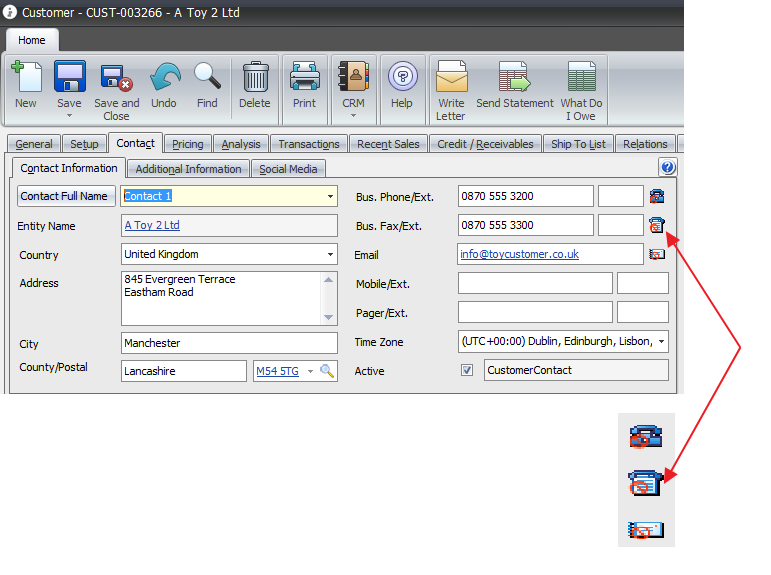Viewport: 771px width, 575px height.
Task: Click the Address box scroll down arrow
Action: coord(328,317)
